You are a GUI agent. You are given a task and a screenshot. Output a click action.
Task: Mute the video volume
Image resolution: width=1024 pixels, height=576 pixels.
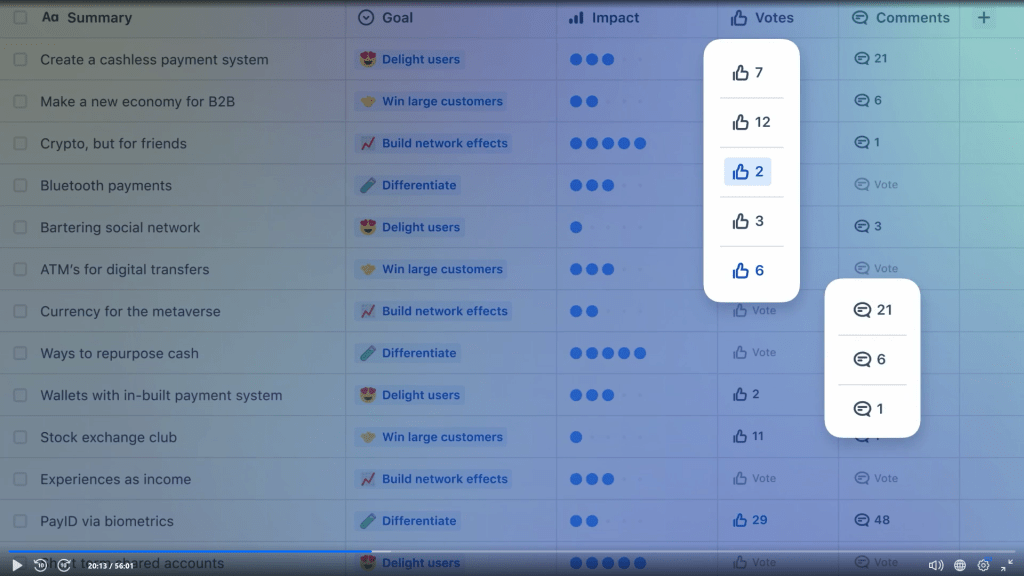(x=935, y=565)
